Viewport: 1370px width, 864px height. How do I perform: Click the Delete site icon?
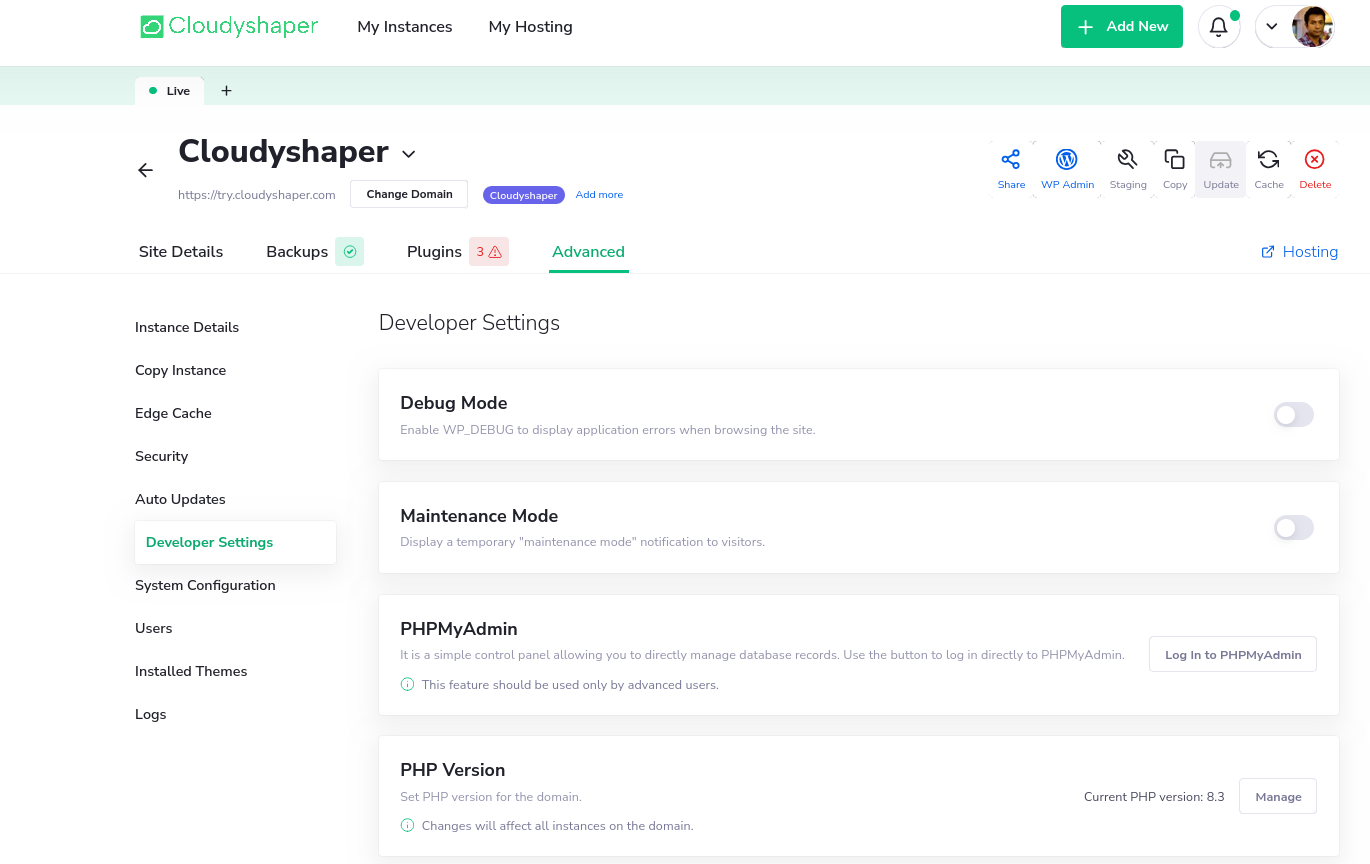1314,168
